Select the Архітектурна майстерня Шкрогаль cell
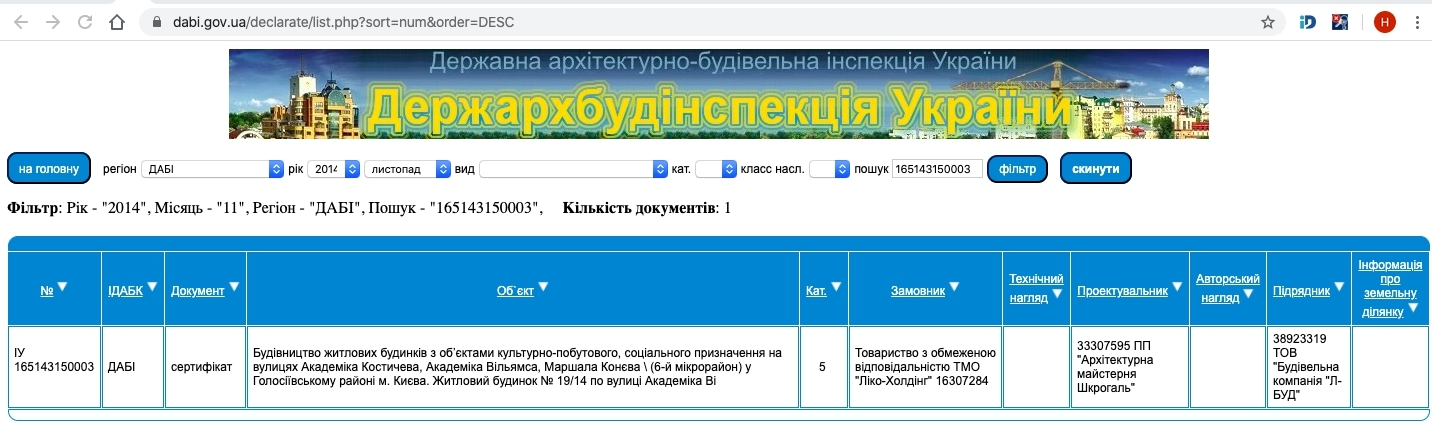The height and width of the screenshot is (425, 1432). (1128, 367)
